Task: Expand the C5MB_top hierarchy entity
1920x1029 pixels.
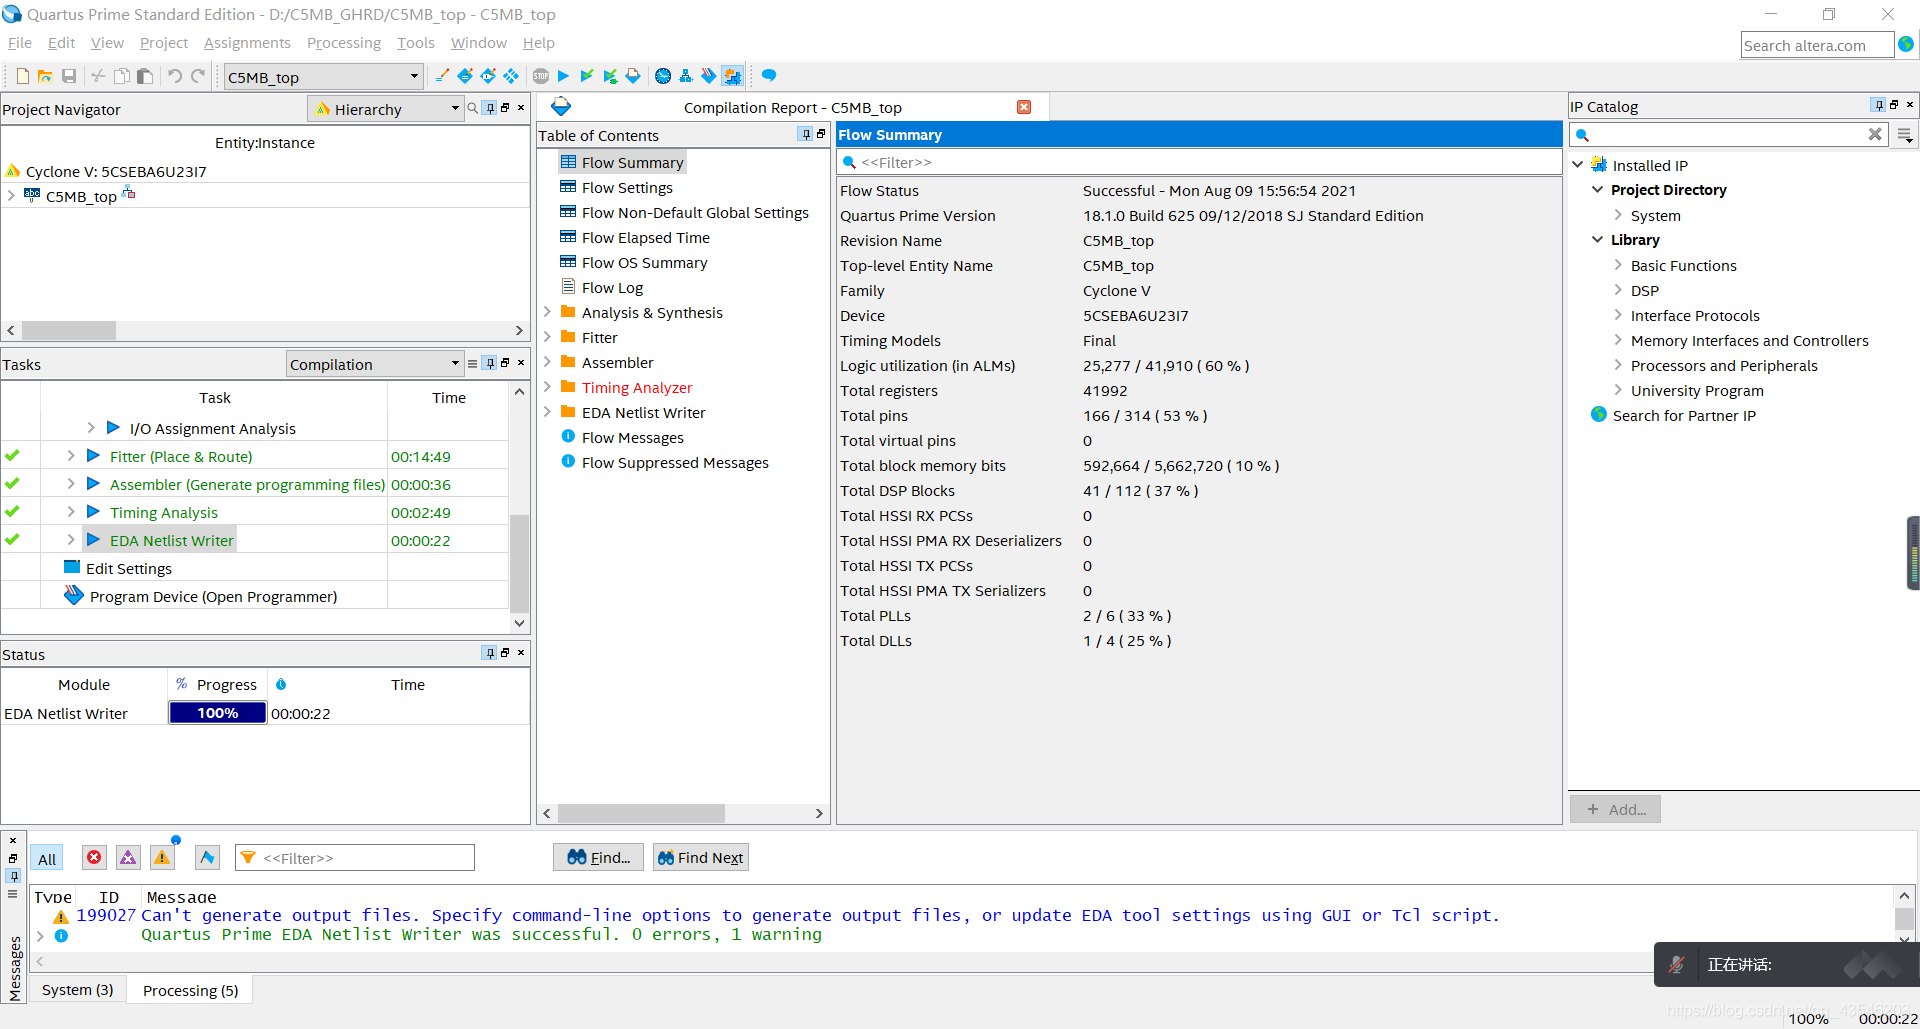Action: pos(11,195)
